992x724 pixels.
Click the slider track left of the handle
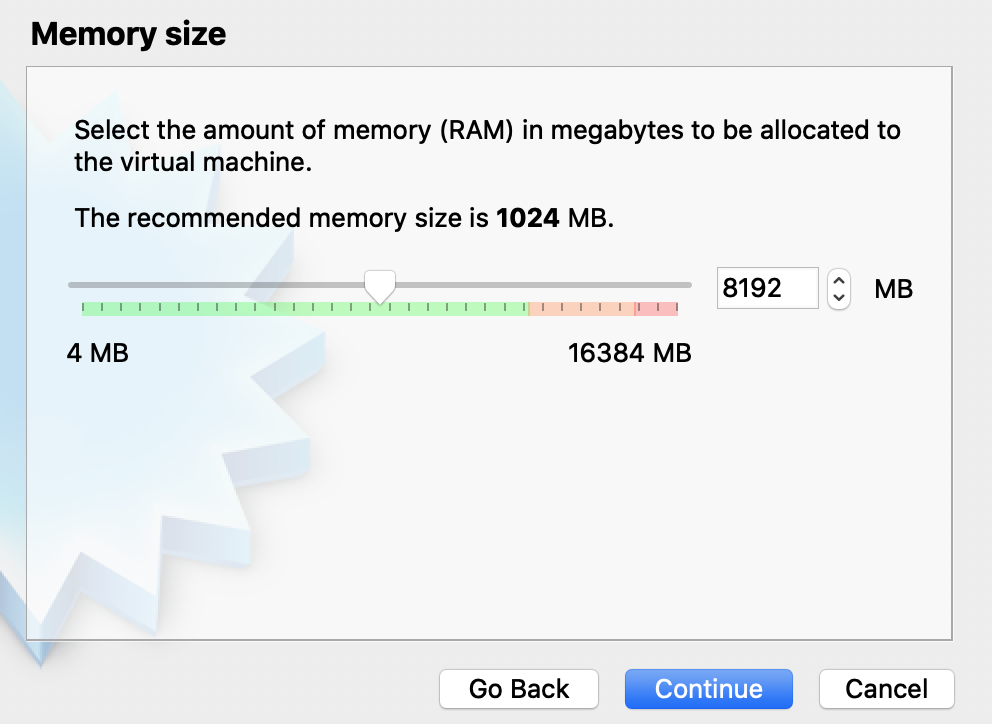point(220,285)
